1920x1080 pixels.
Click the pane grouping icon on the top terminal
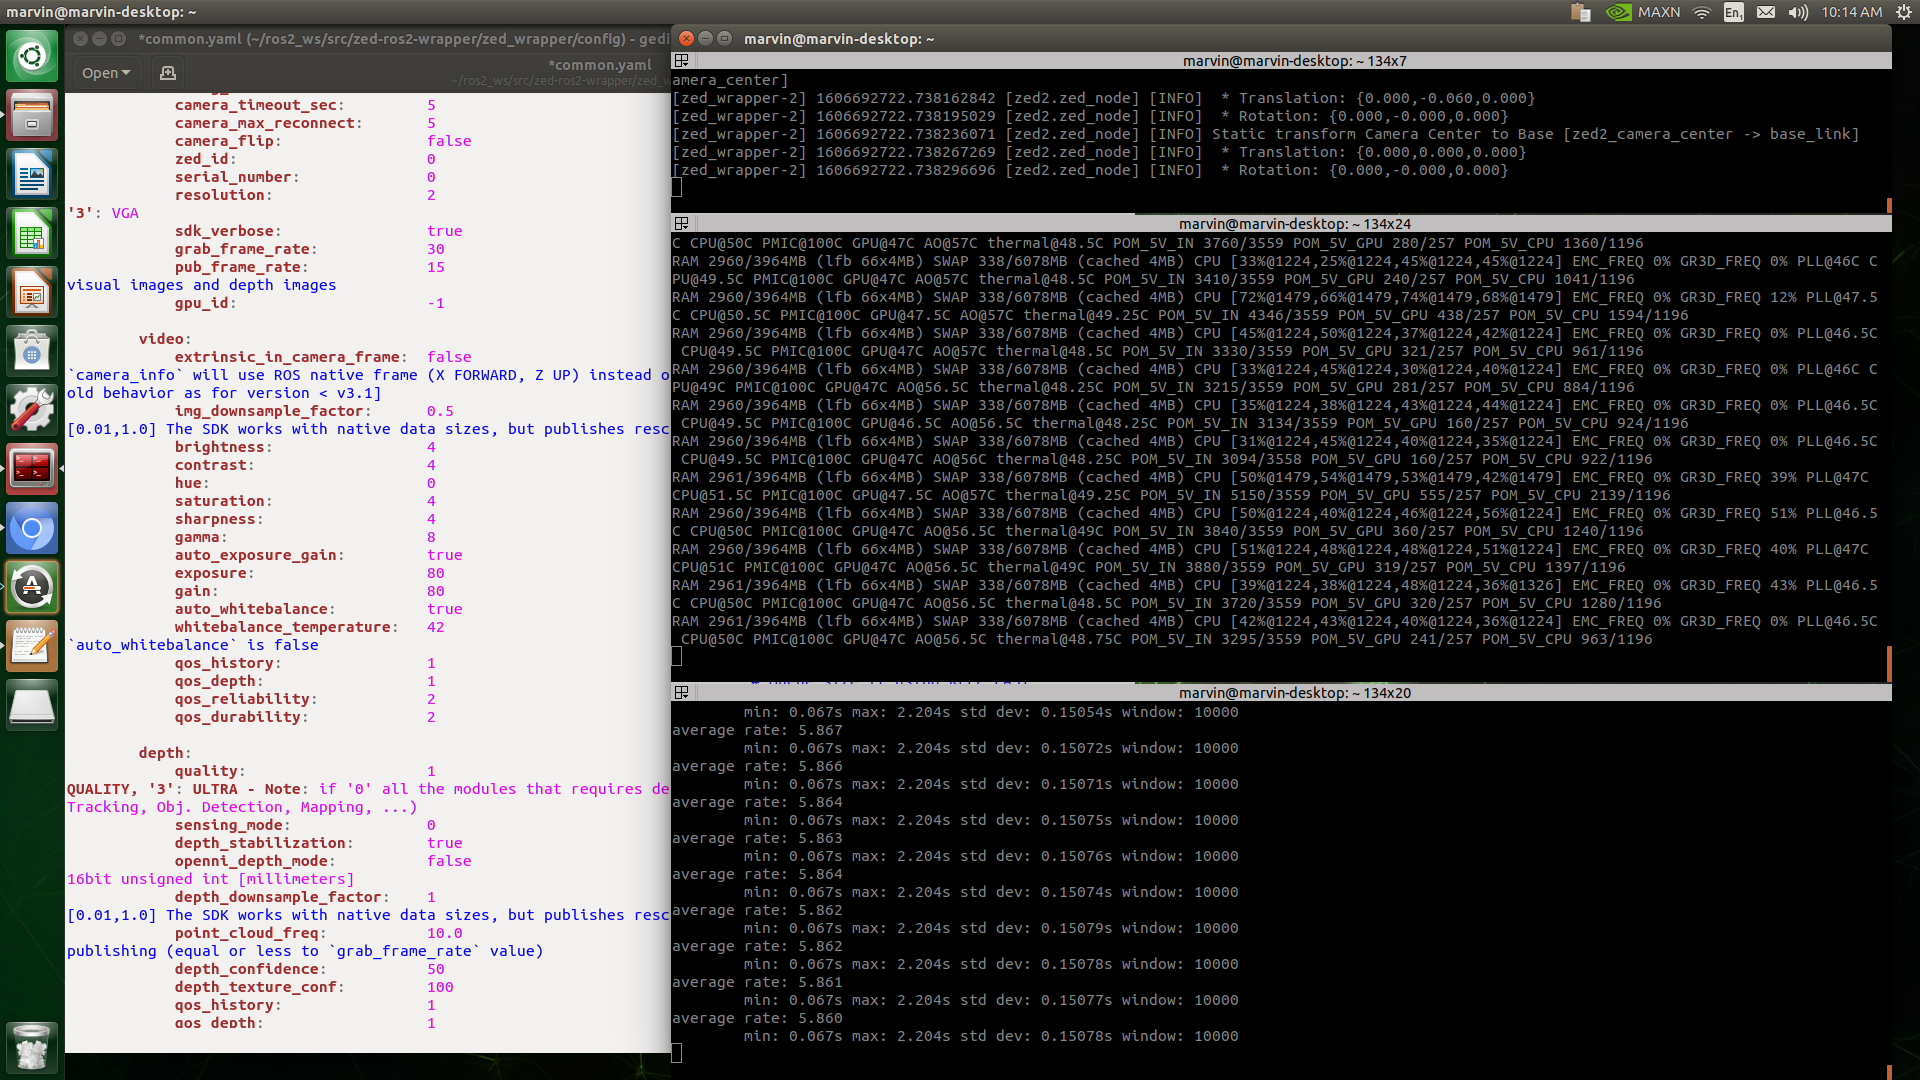pos(681,60)
